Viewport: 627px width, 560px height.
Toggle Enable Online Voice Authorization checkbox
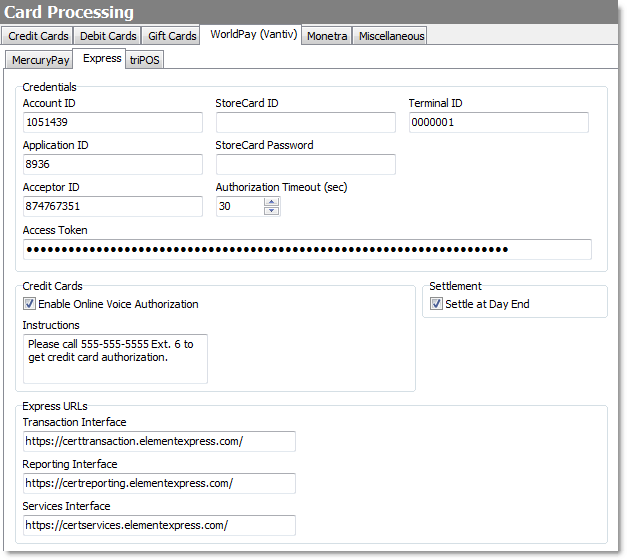[x=29, y=304]
